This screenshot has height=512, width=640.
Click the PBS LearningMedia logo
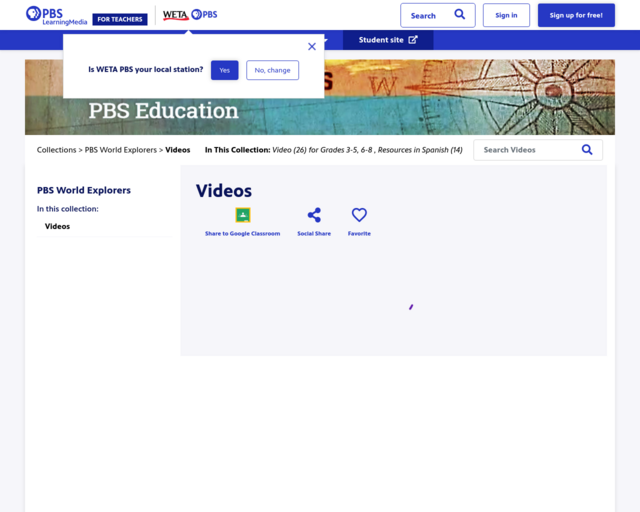[56, 16]
